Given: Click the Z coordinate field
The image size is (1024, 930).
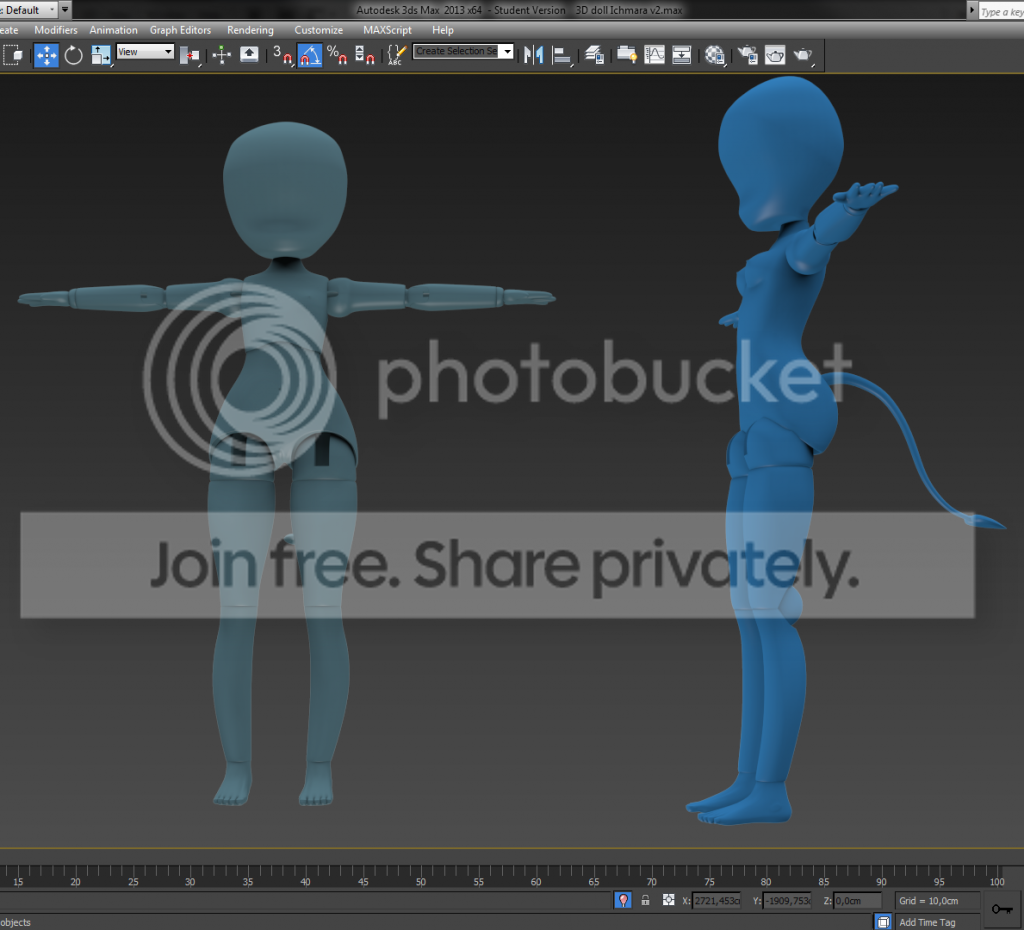Looking at the screenshot, I should pyautogui.click(x=857, y=901).
